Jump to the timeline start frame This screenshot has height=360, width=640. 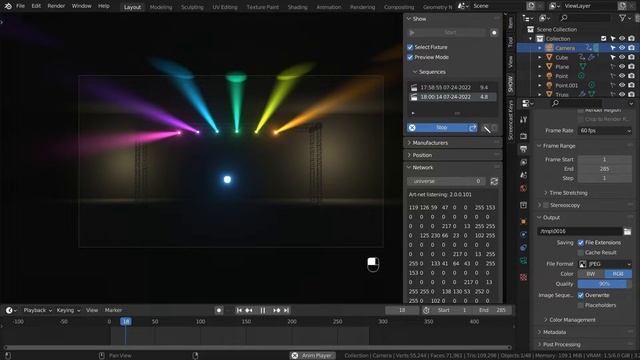coord(239,311)
